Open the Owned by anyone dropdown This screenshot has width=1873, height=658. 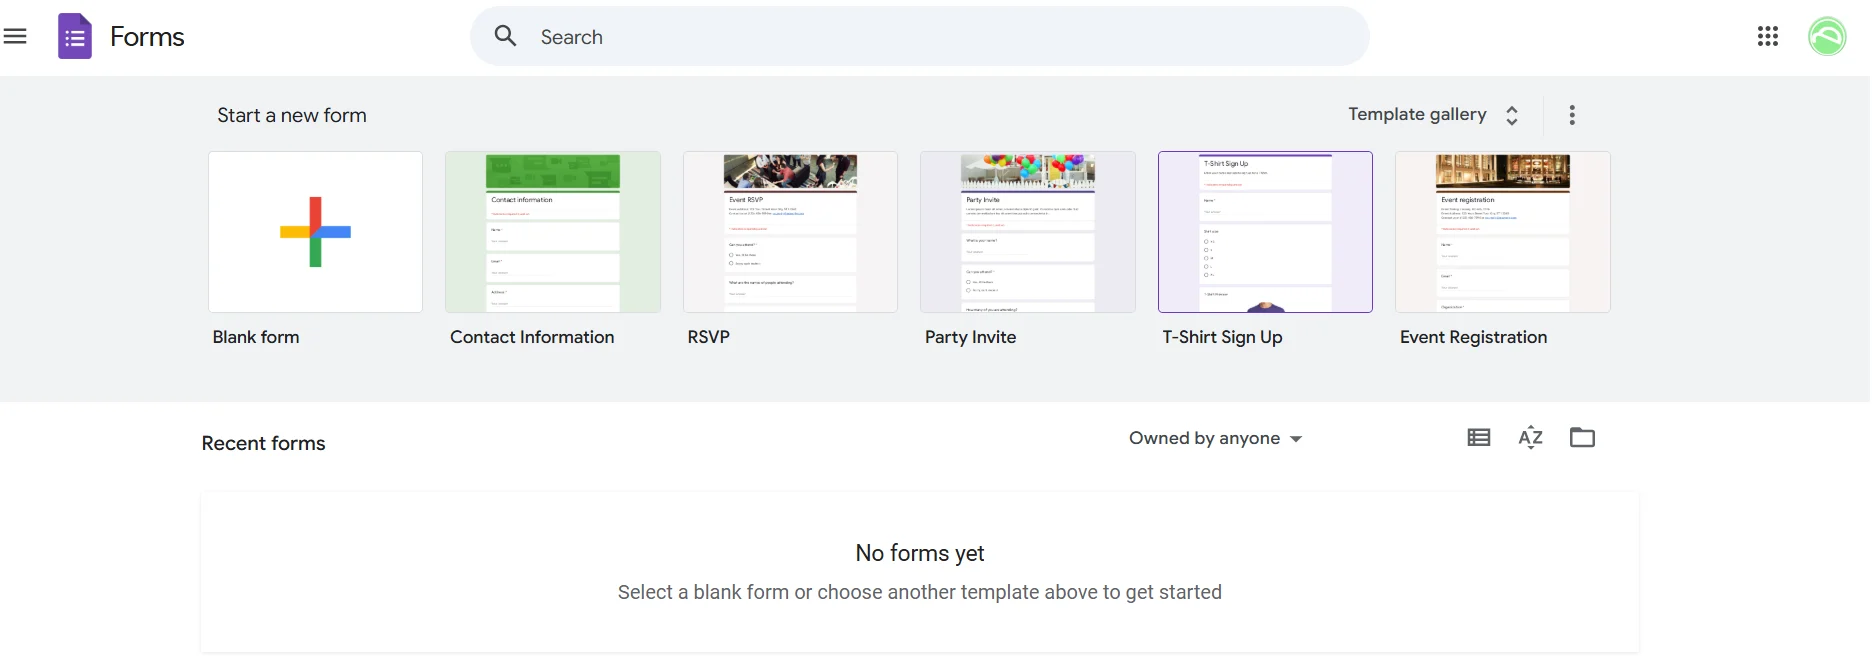coord(1215,439)
